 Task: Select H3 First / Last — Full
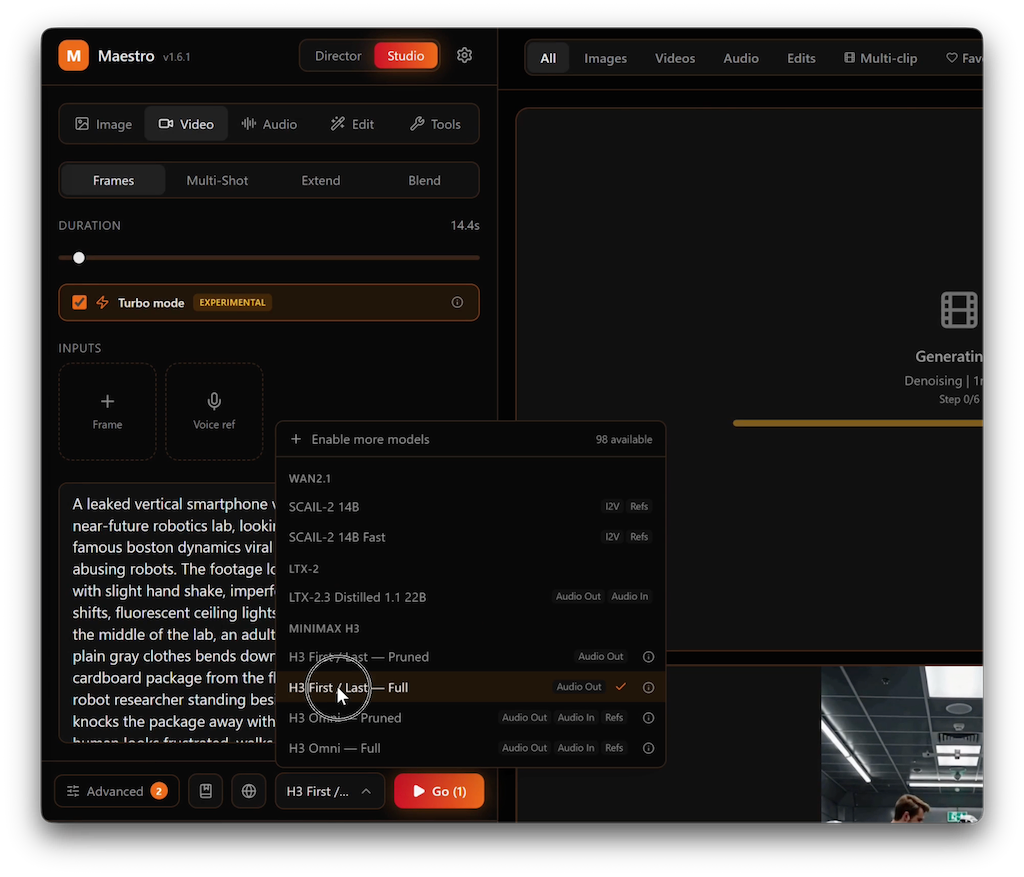tap(470, 688)
